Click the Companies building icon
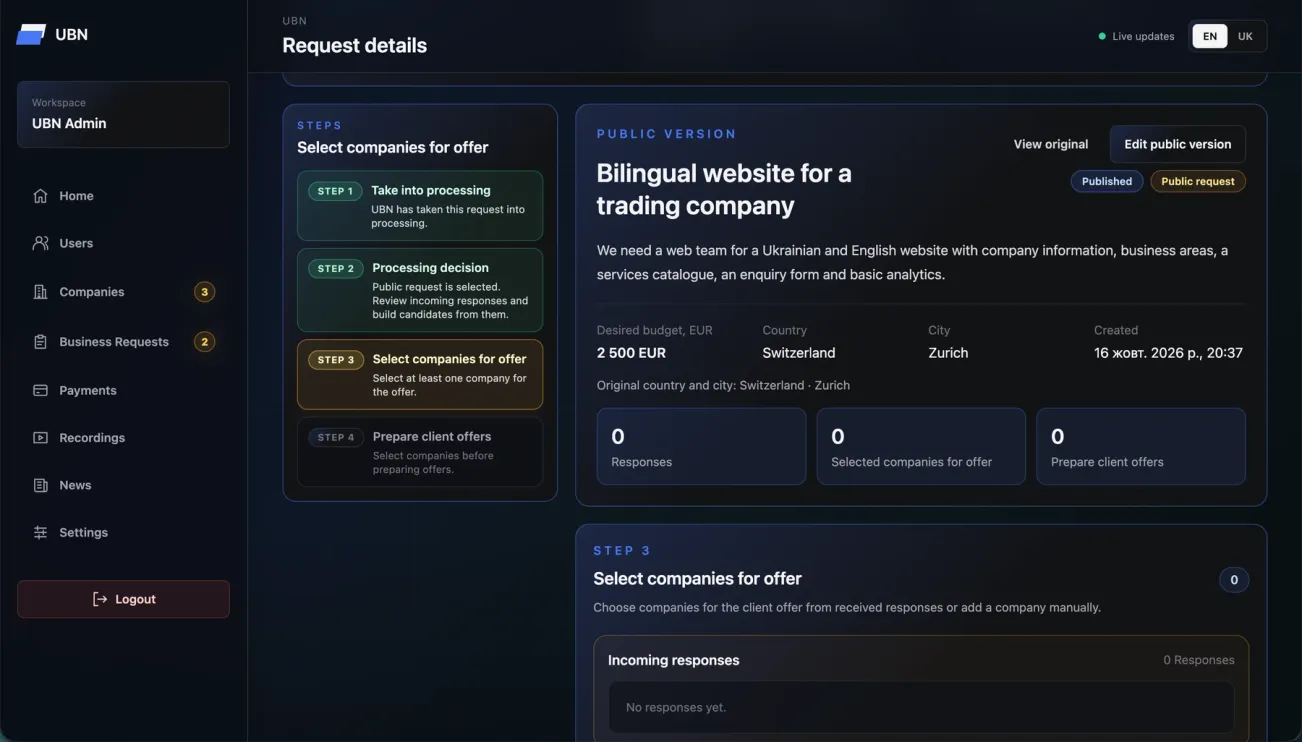Screen dimensions: 1302x742 (x=40, y=292)
